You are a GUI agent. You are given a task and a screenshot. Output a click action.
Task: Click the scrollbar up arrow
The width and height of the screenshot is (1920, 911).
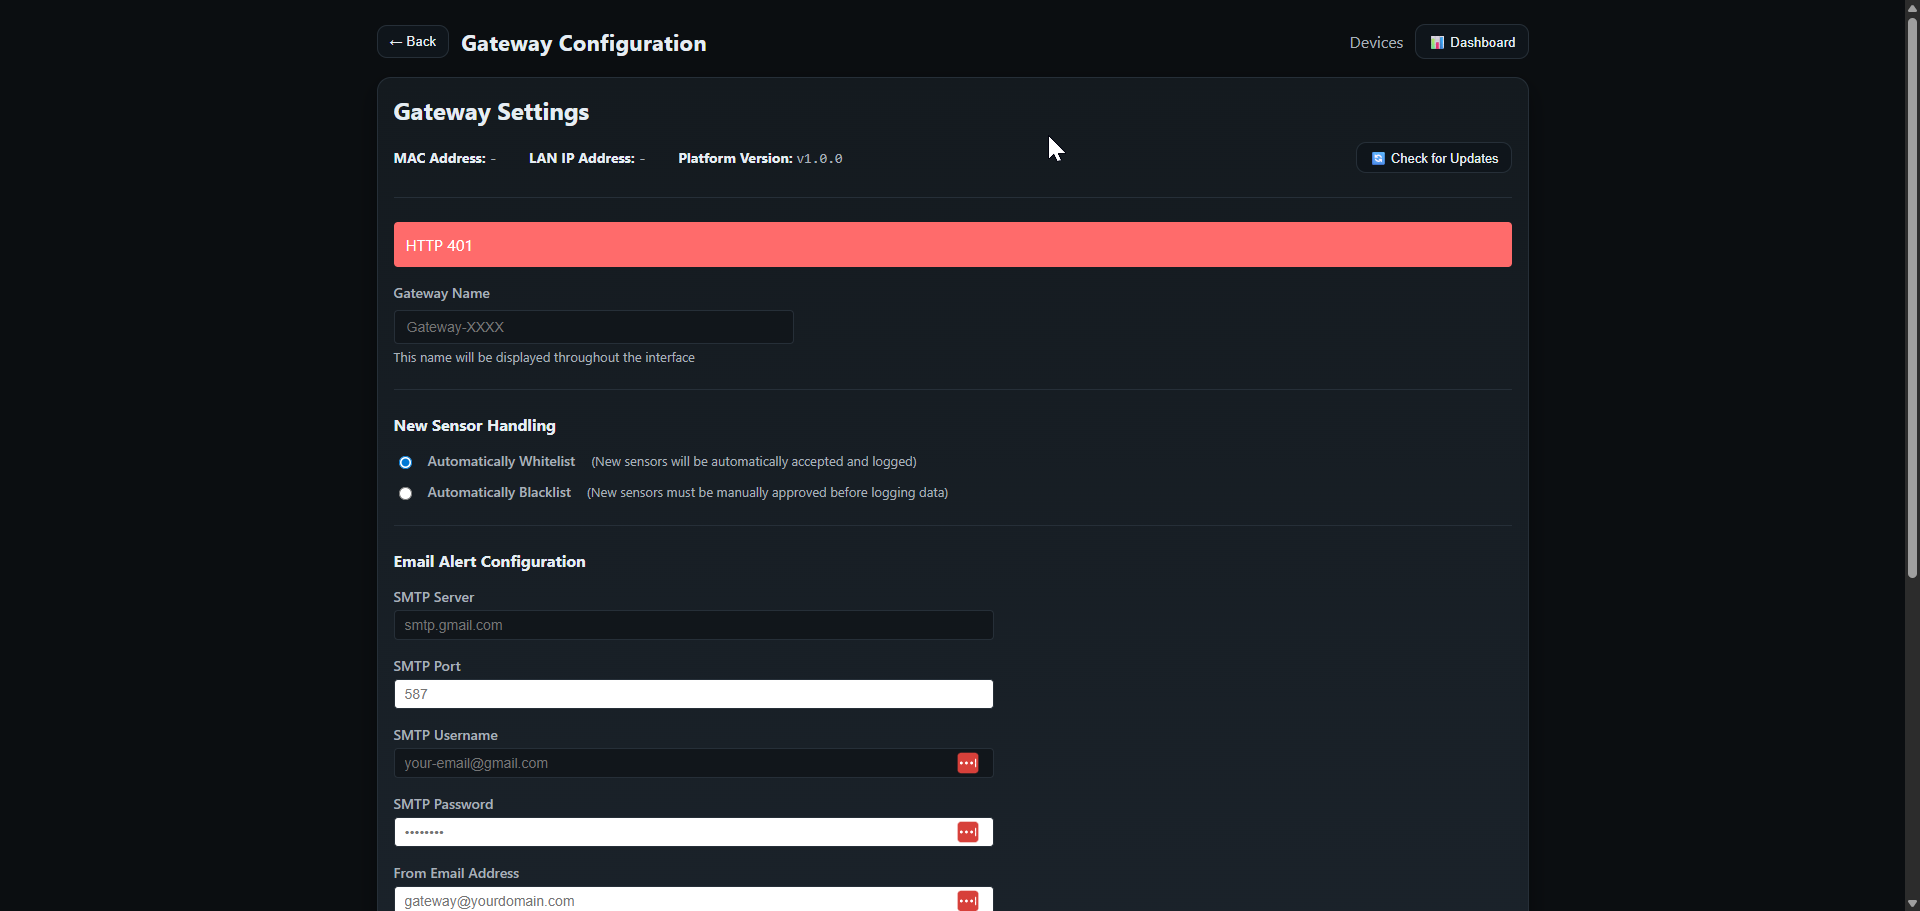(x=1912, y=8)
